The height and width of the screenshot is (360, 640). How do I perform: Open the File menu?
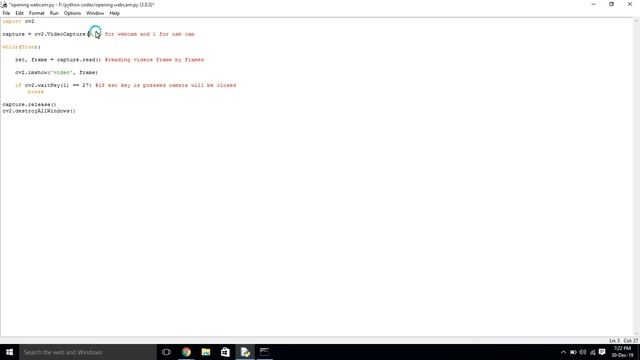(6, 13)
